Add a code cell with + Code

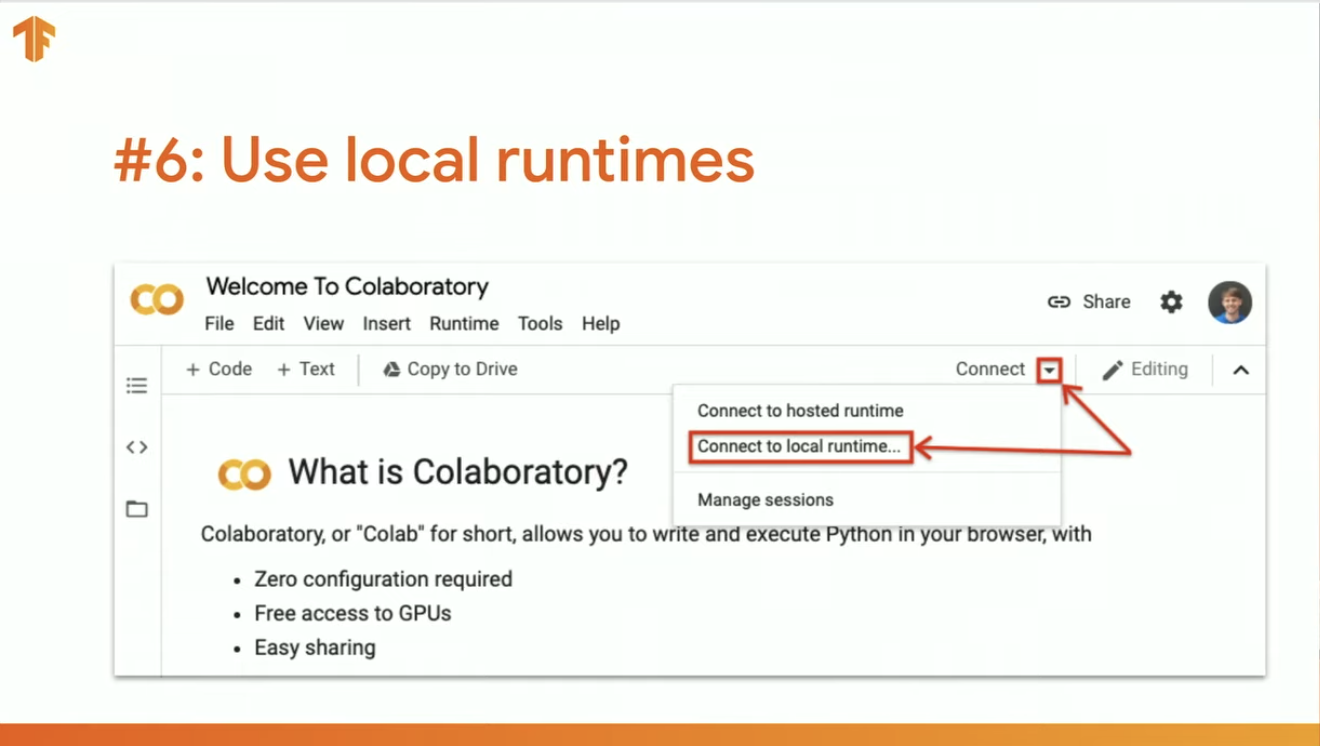click(219, 369)
